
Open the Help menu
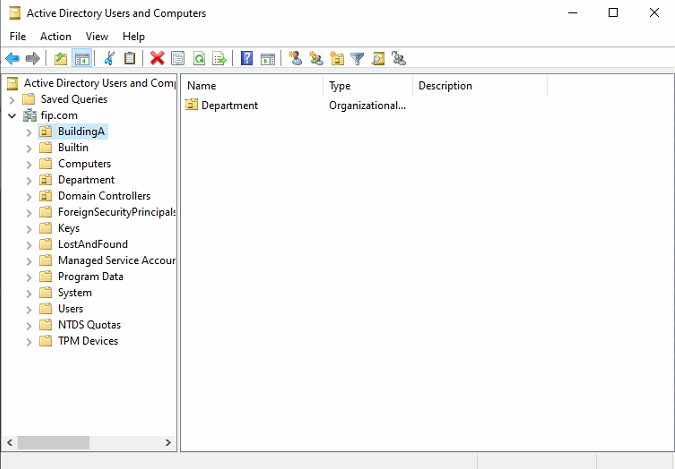(133, 37)
